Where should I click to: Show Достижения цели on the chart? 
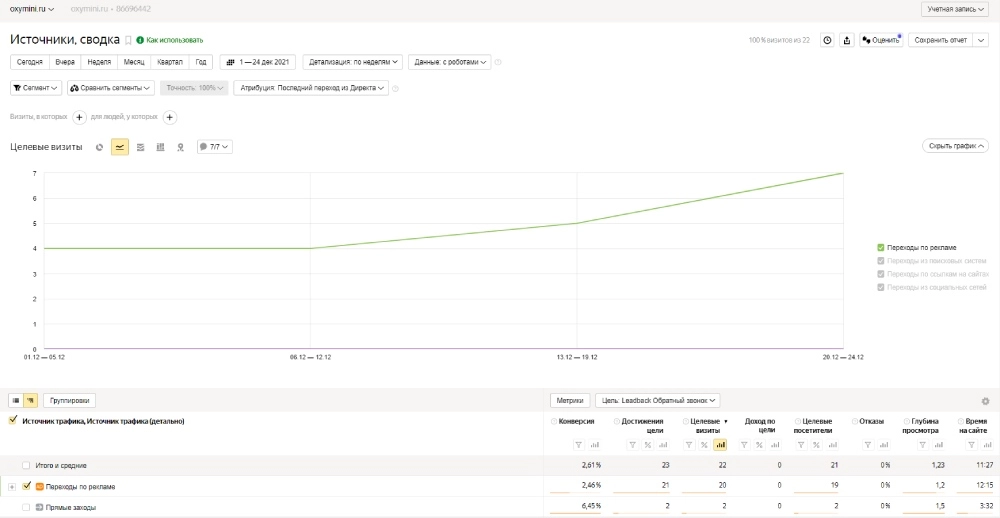coord(663,445)
